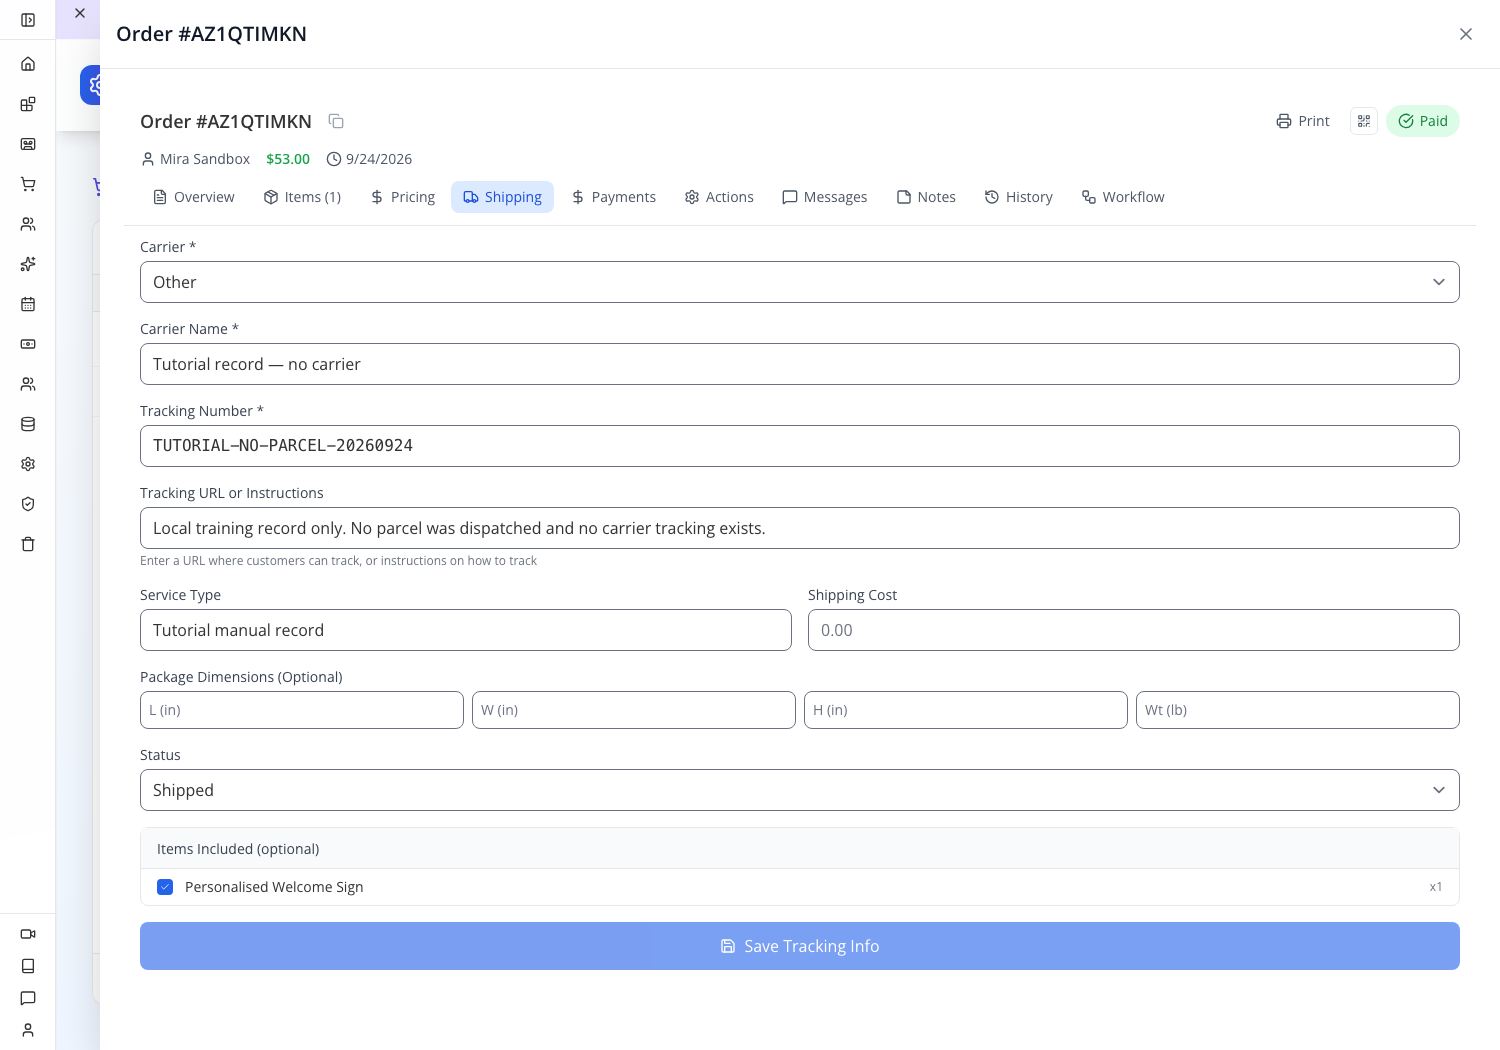Viewport: 1500px width, 1050px height.
Task: Switch to the Pricing tab
Action: coord(403,197)
